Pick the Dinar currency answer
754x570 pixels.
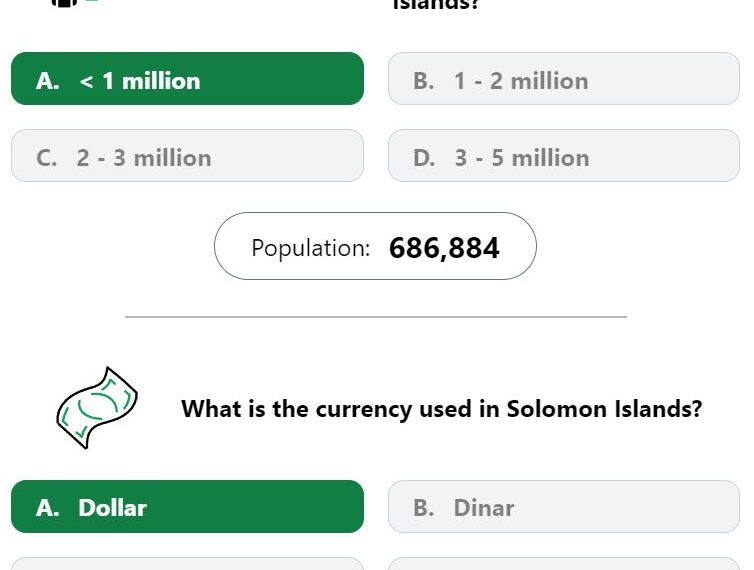(x=564, y=507)
